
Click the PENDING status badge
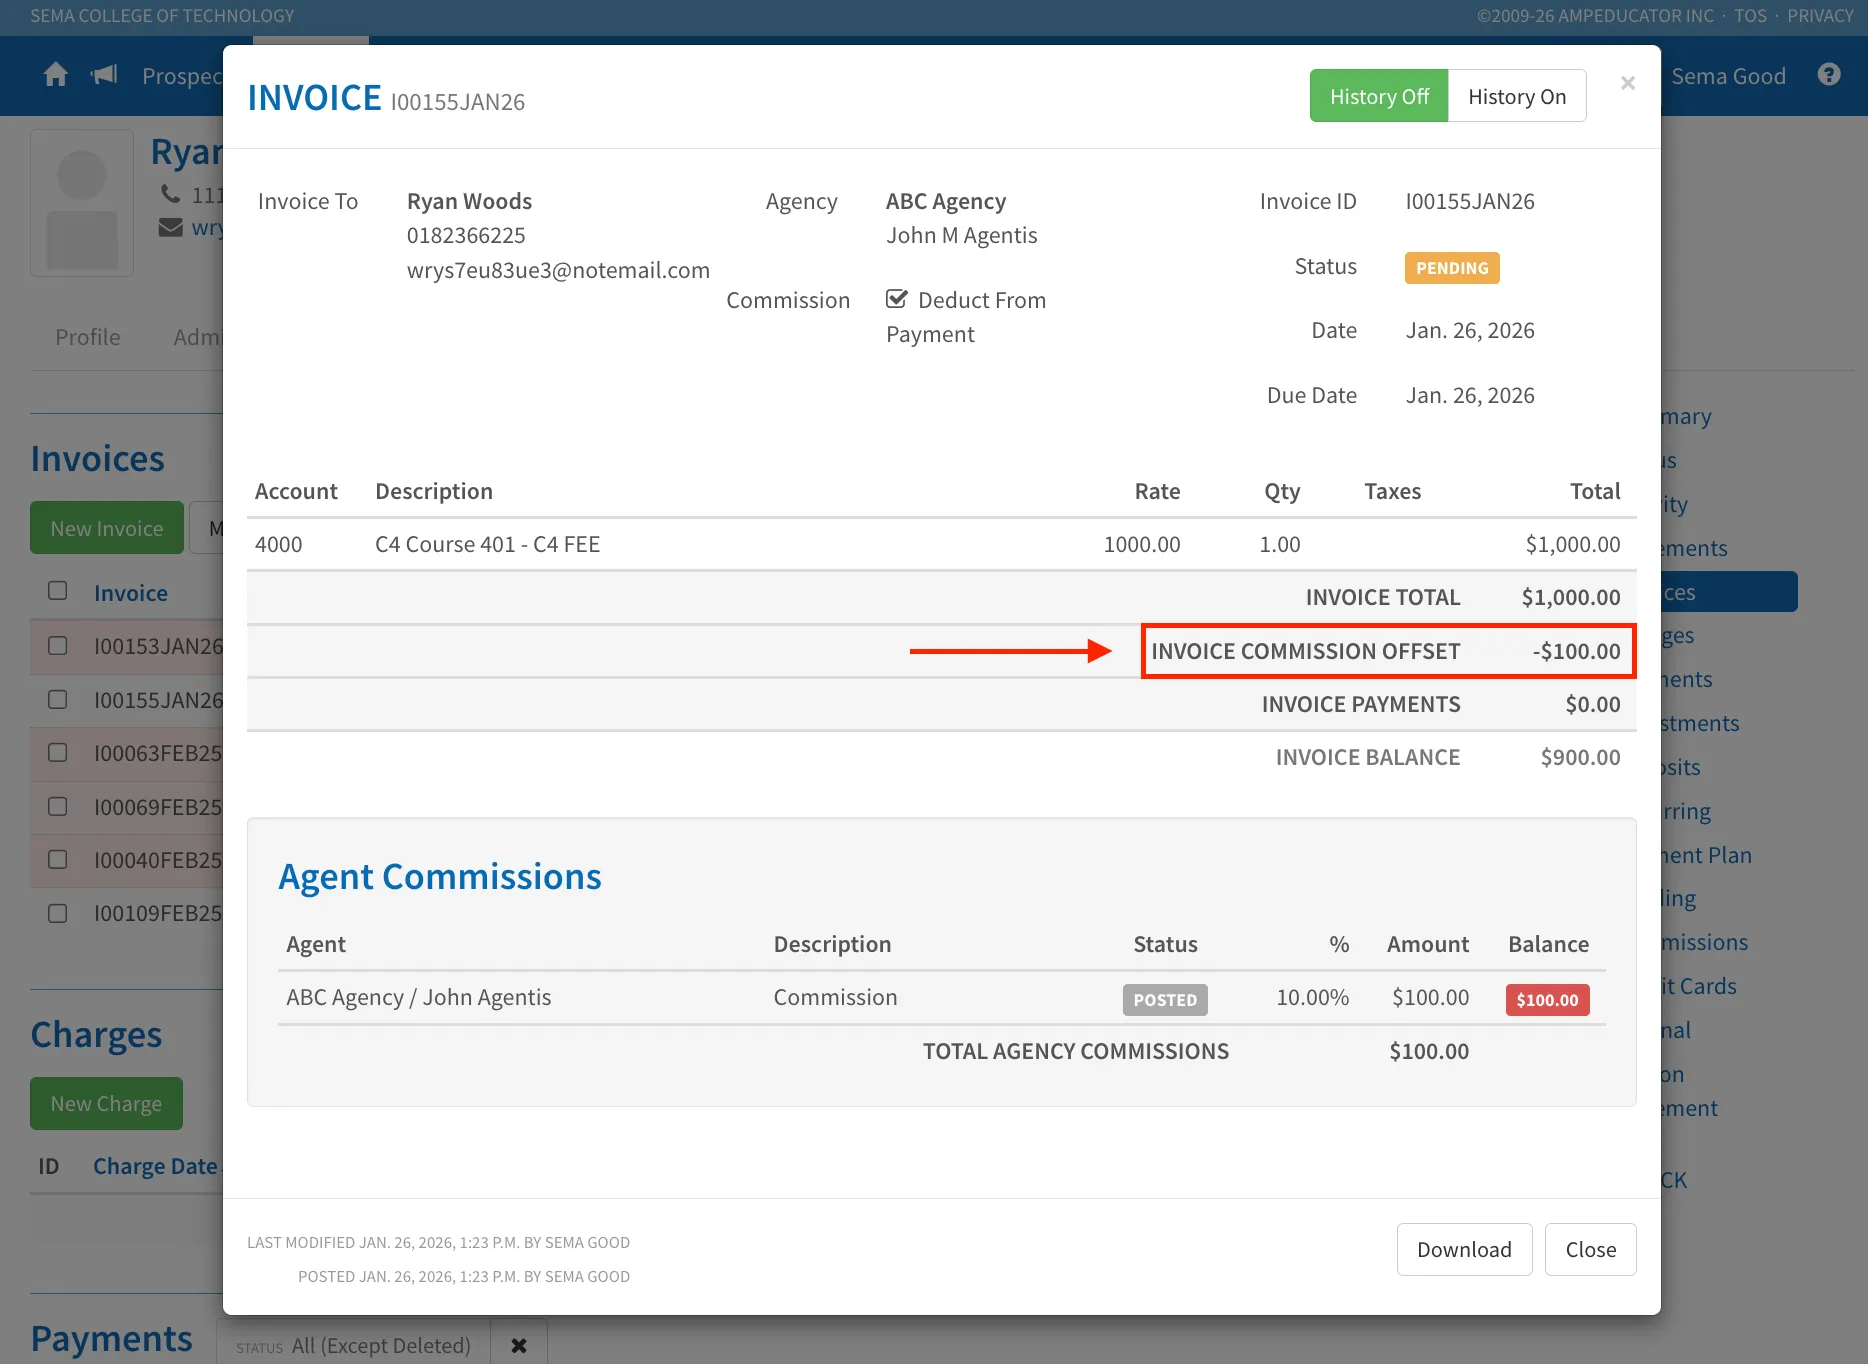click(1452, 268)
